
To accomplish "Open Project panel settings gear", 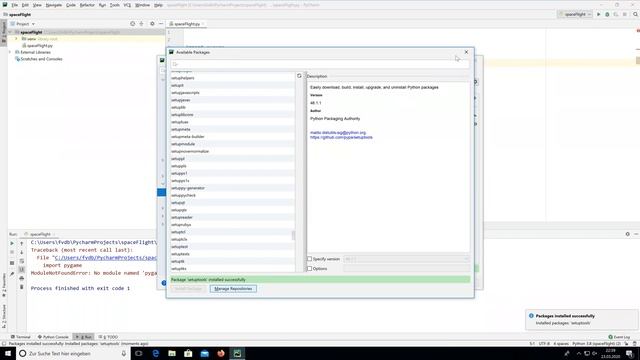I will pos(152,24).
